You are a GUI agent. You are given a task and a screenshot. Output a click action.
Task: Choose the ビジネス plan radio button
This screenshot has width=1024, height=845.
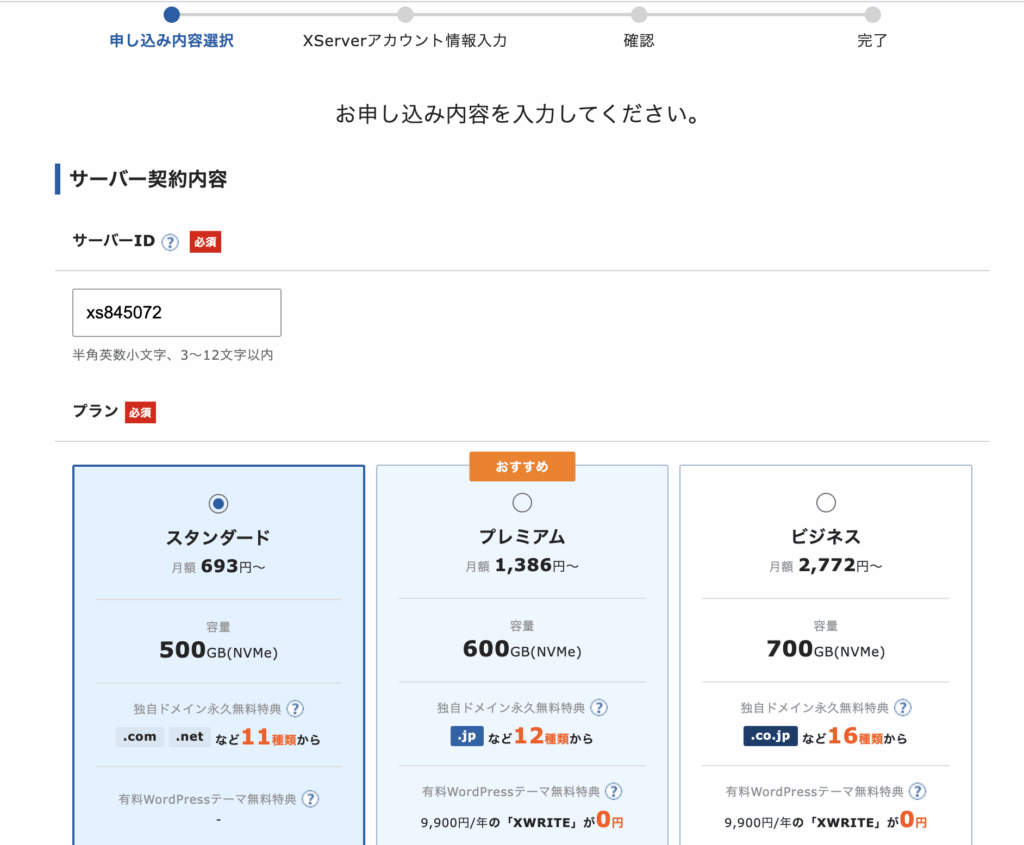point(826,503)
